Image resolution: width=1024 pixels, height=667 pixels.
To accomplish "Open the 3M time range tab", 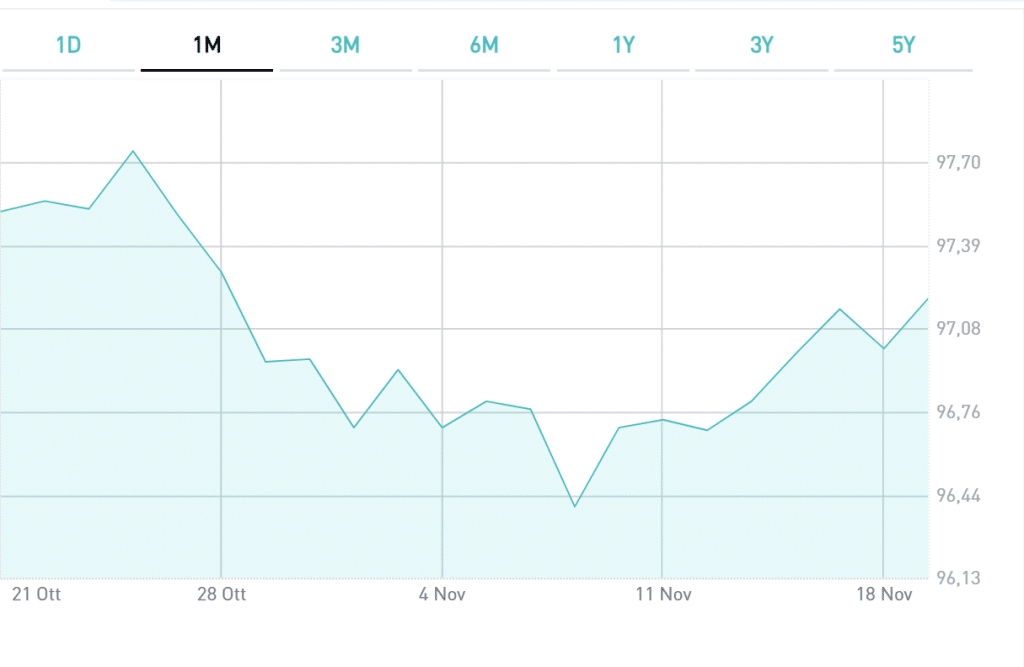I will (345, 45).
